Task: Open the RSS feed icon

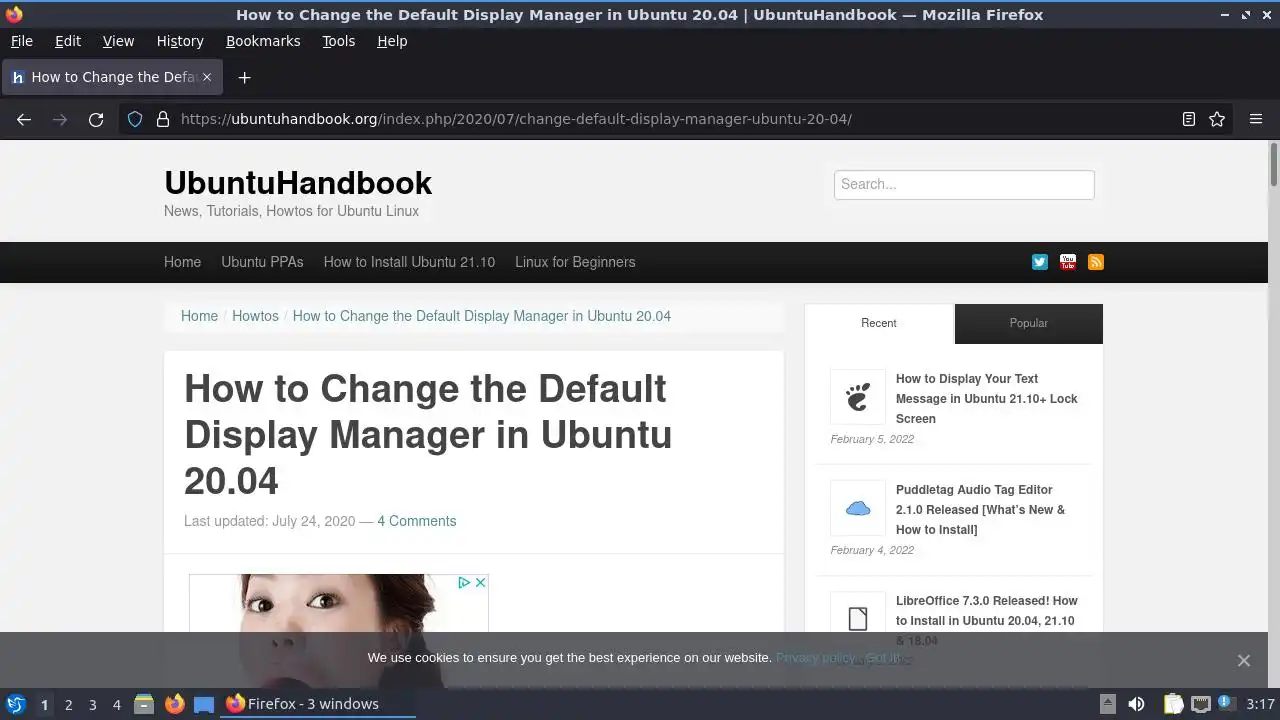Action: click(1096, 262)
